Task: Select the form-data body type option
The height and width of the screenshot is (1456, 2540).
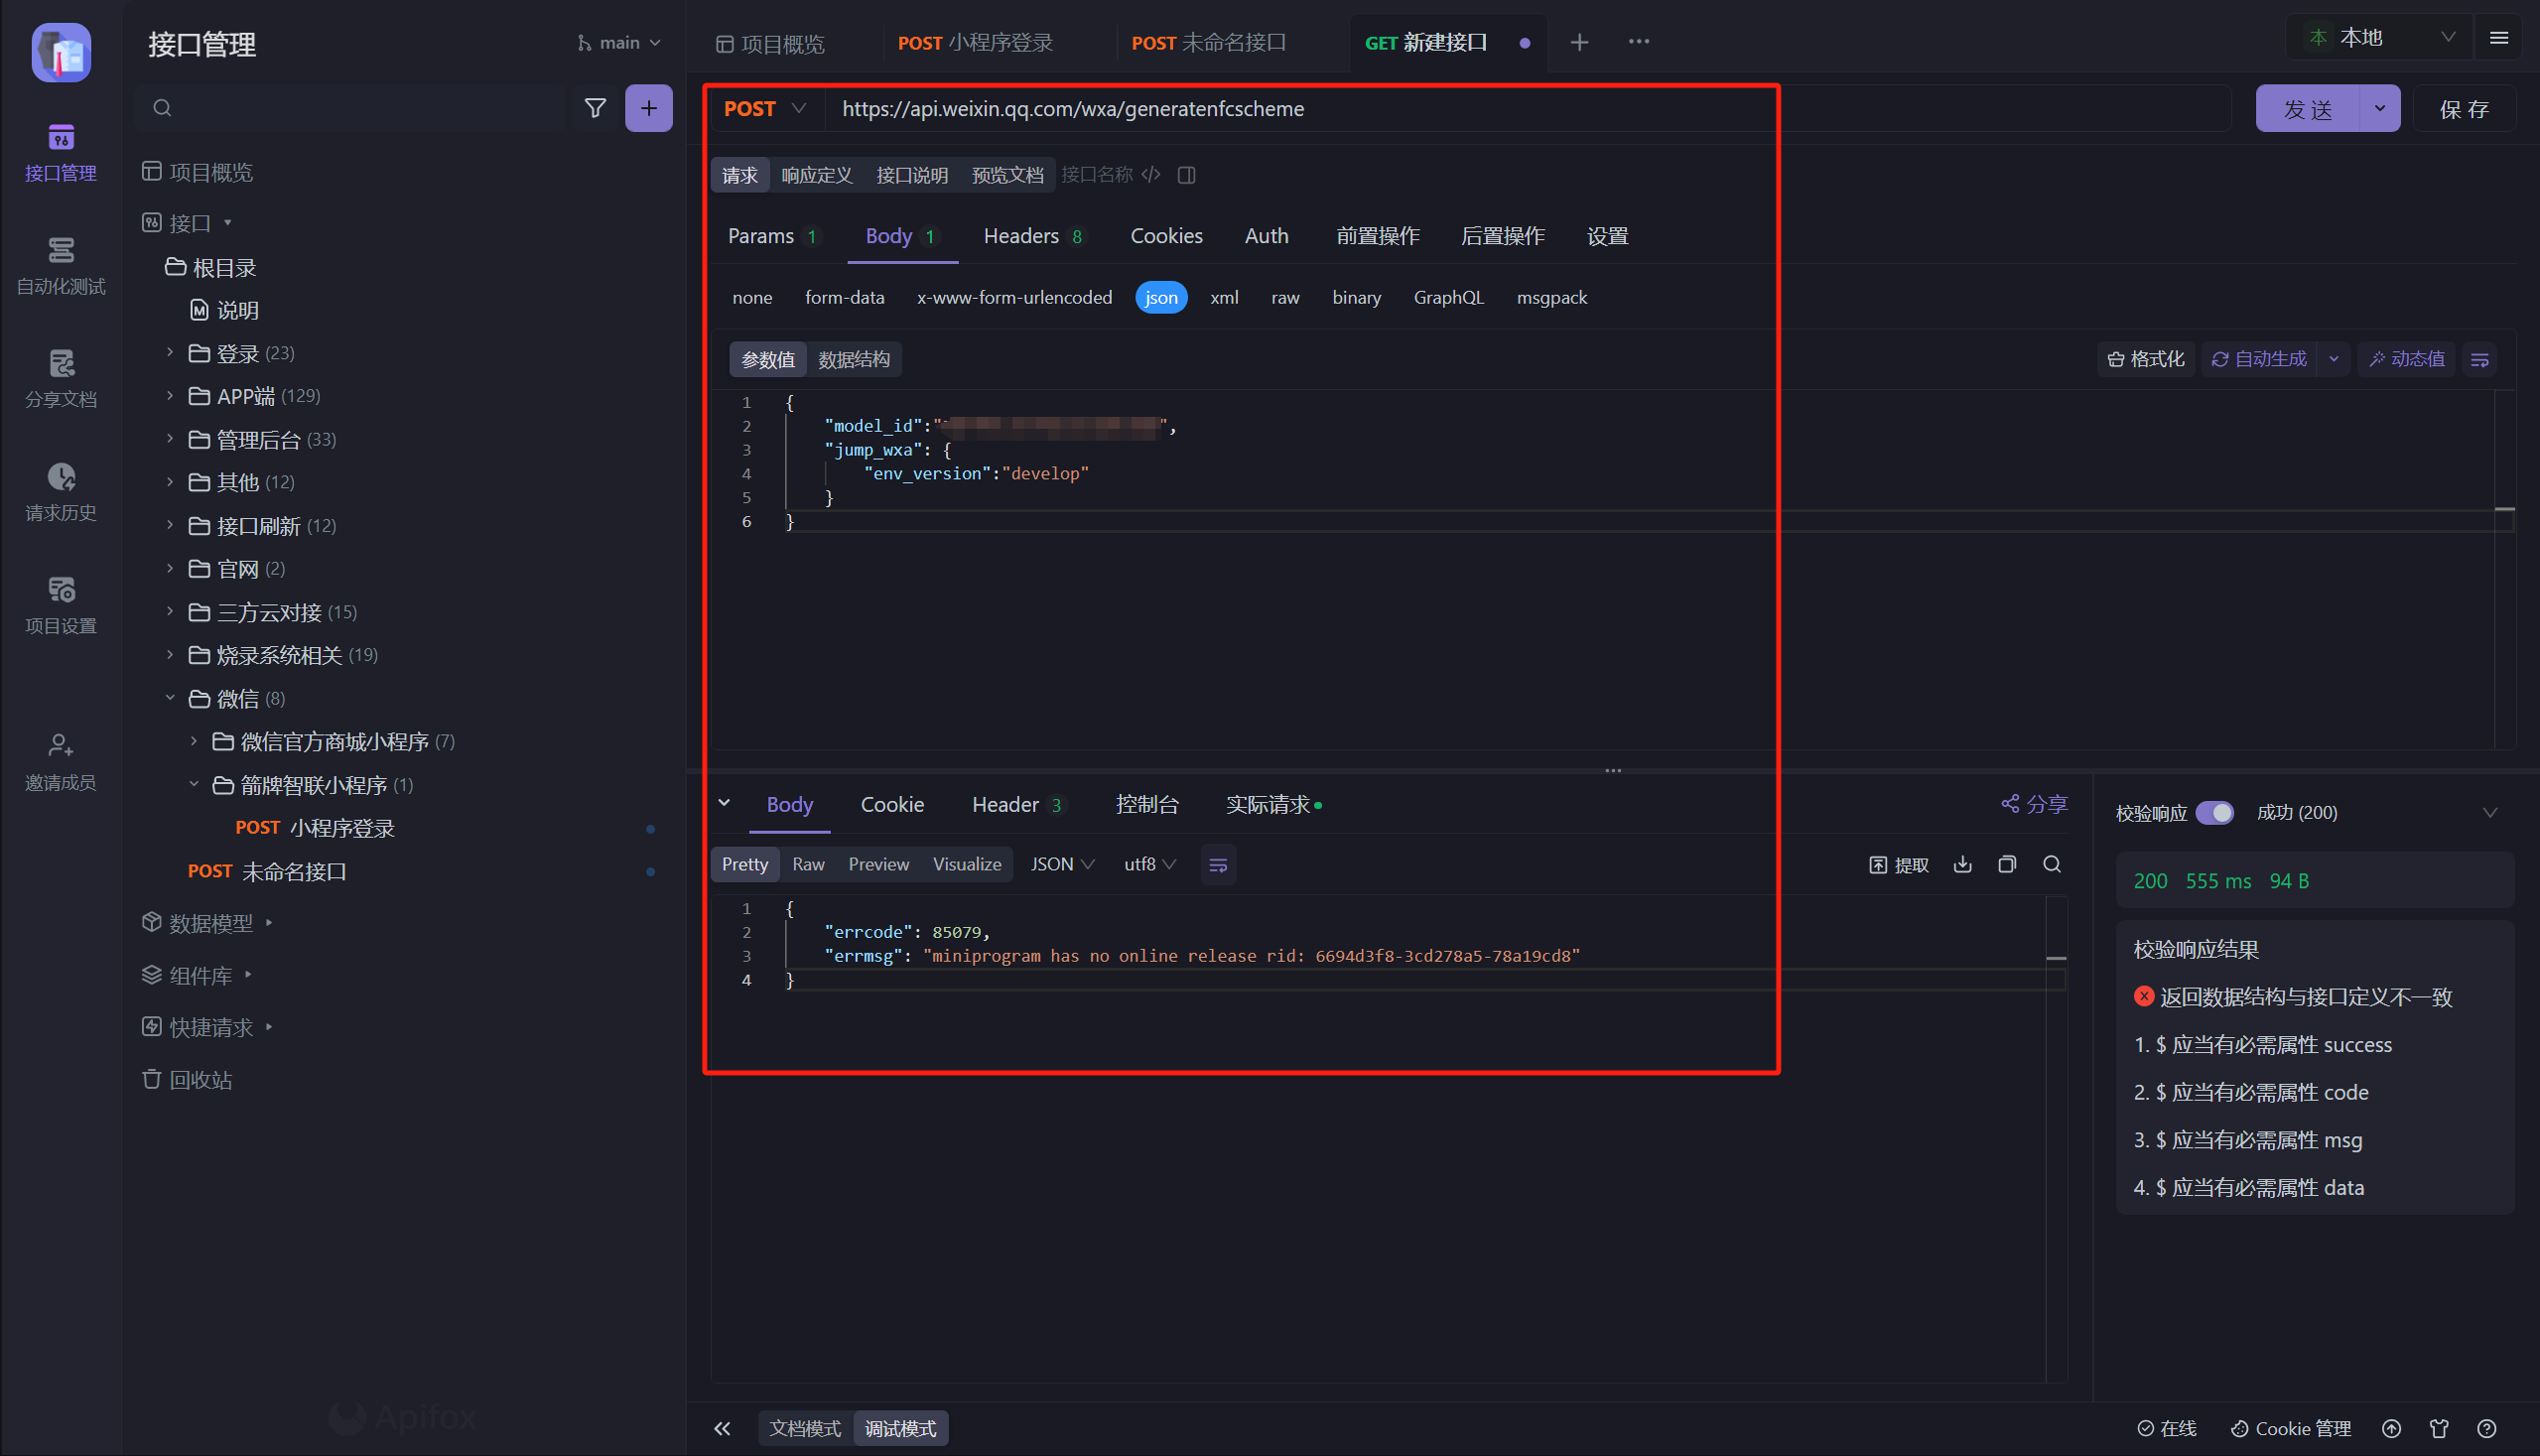Action: pos(844,297)
